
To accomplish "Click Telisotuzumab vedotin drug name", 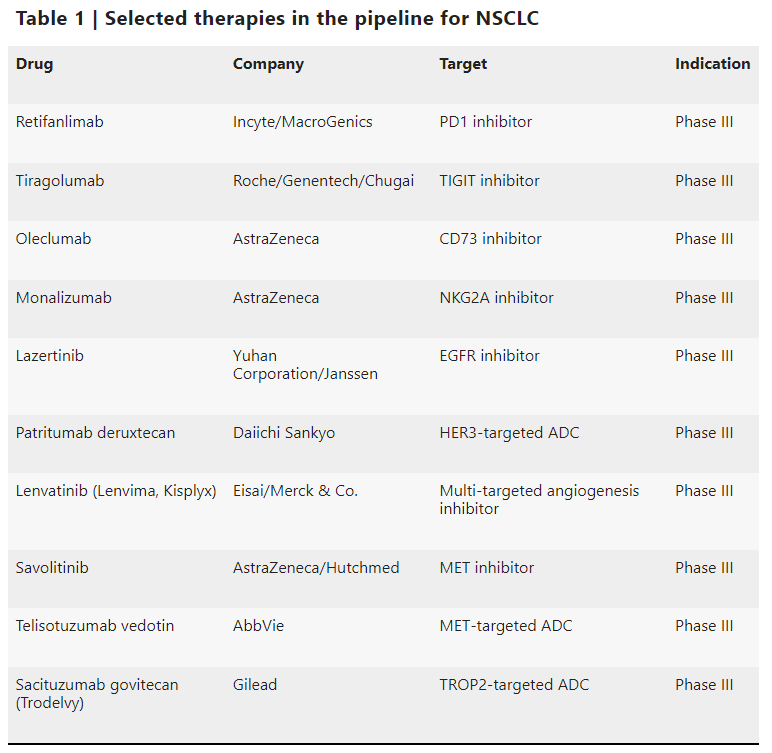I will pos(95,626).
